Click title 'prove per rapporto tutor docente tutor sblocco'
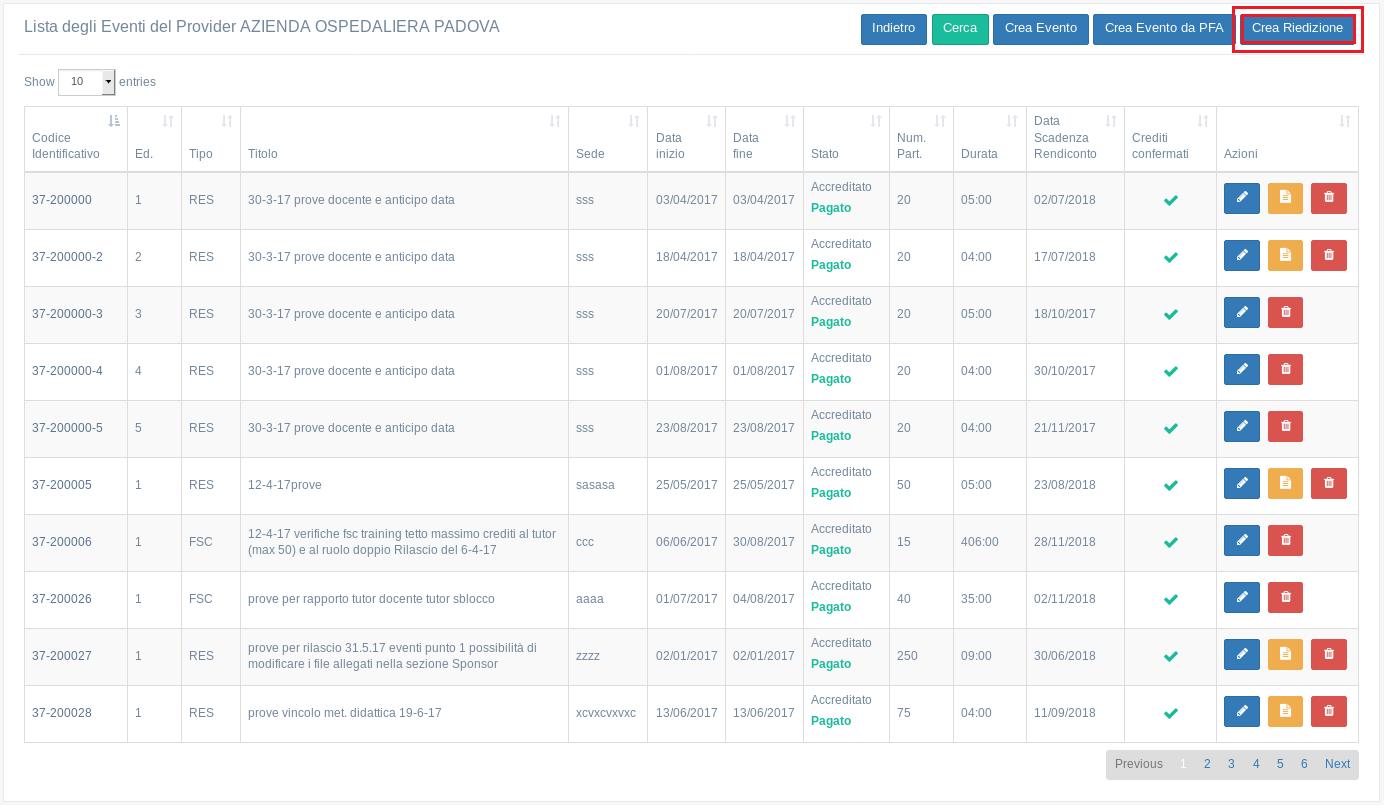Image resolution: width=1384 pixels, height=805 pixels. pos(371,599)
